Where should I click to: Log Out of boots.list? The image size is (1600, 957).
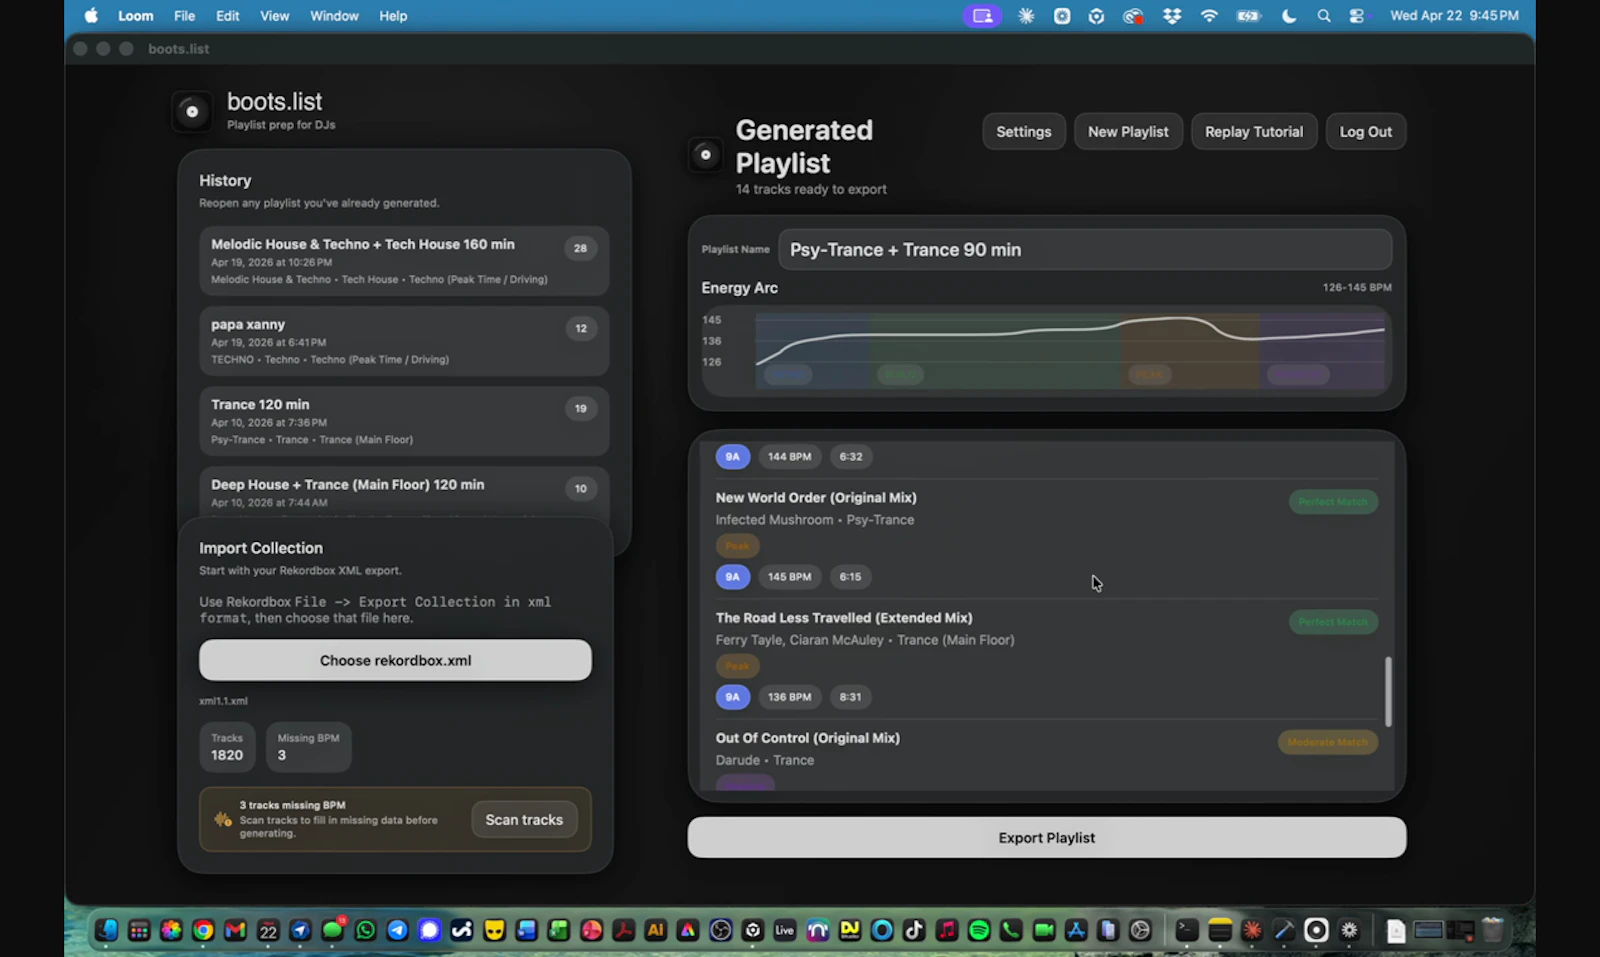pyautogui.click(x=1366, y=132)
